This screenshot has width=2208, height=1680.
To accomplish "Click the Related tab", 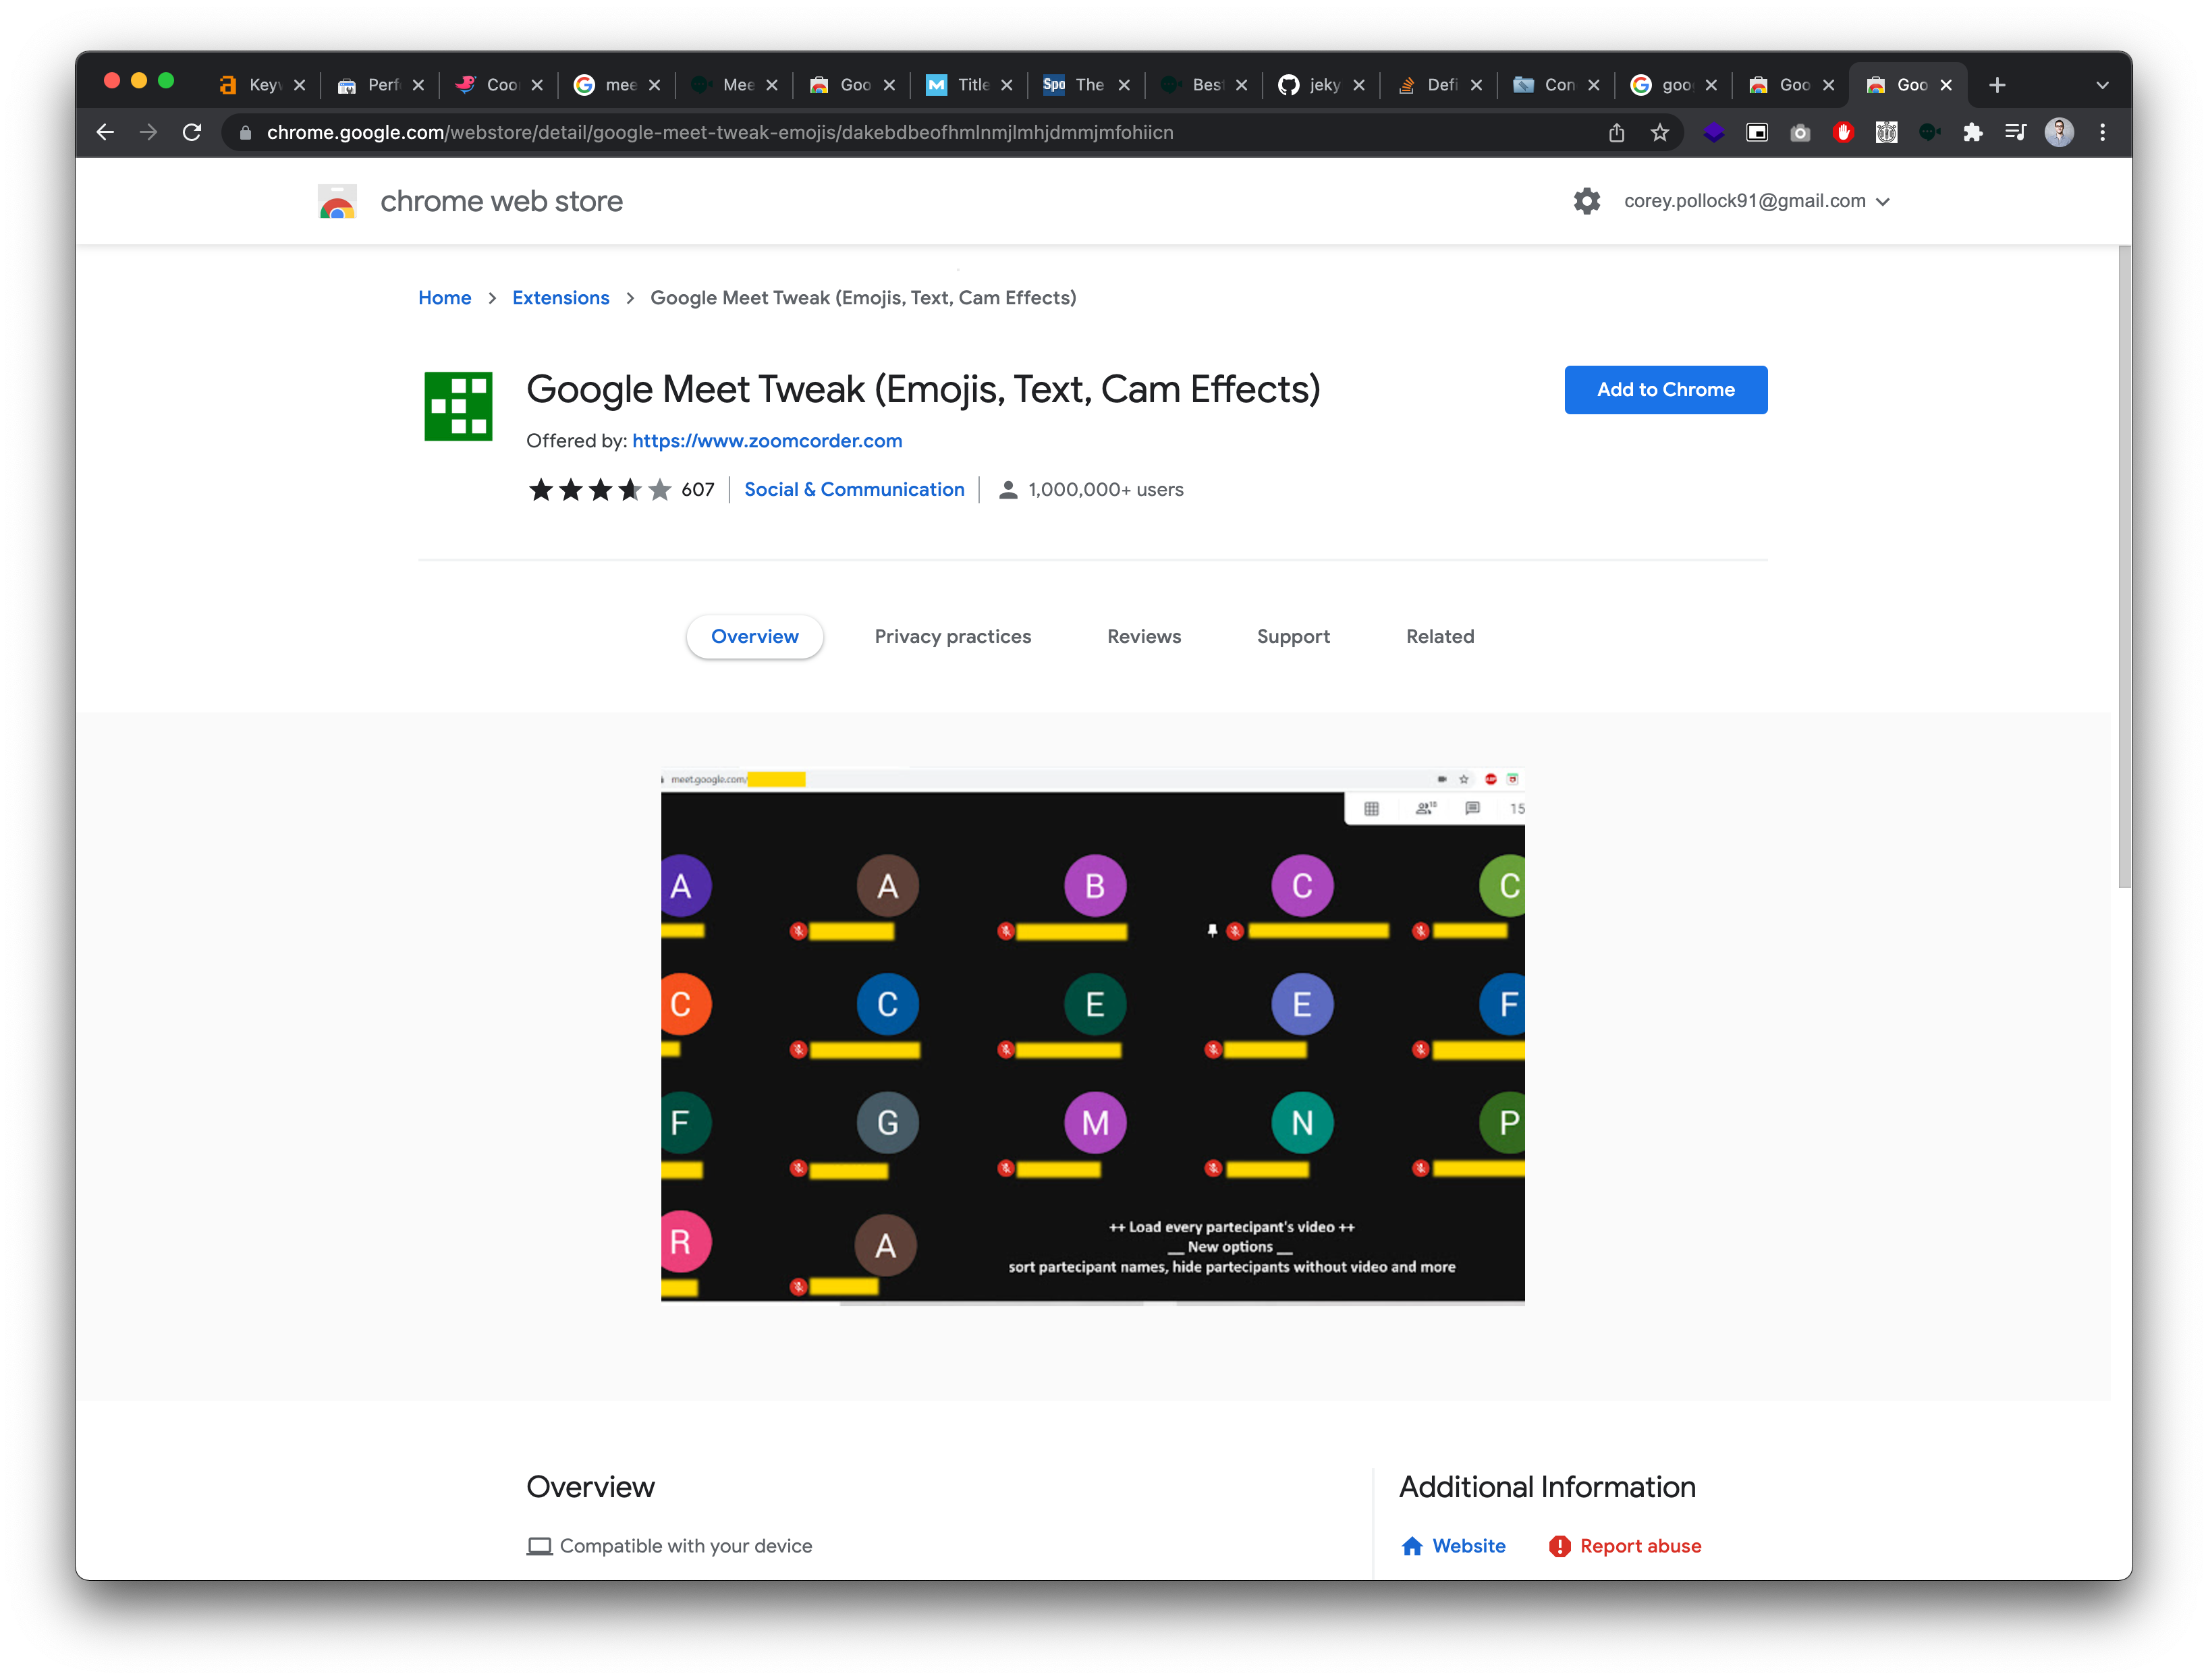I will [1439, 636].
